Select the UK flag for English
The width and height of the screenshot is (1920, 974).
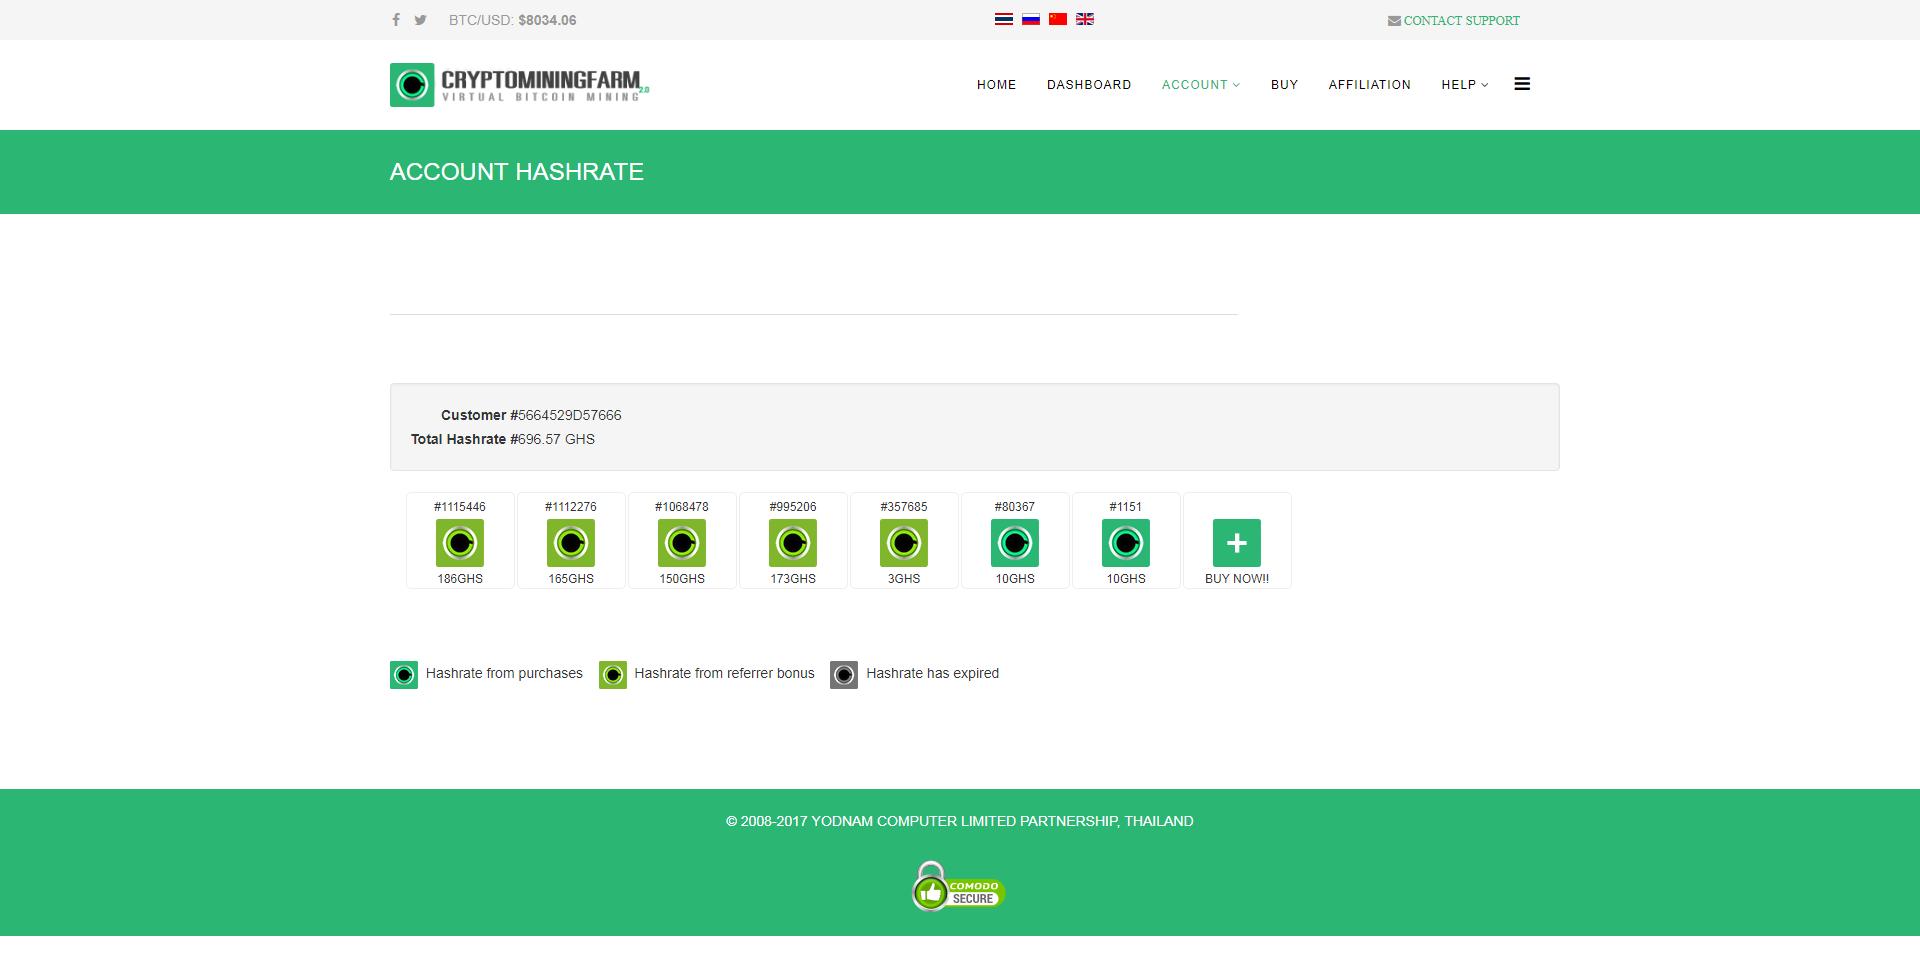coord(1085,19)
